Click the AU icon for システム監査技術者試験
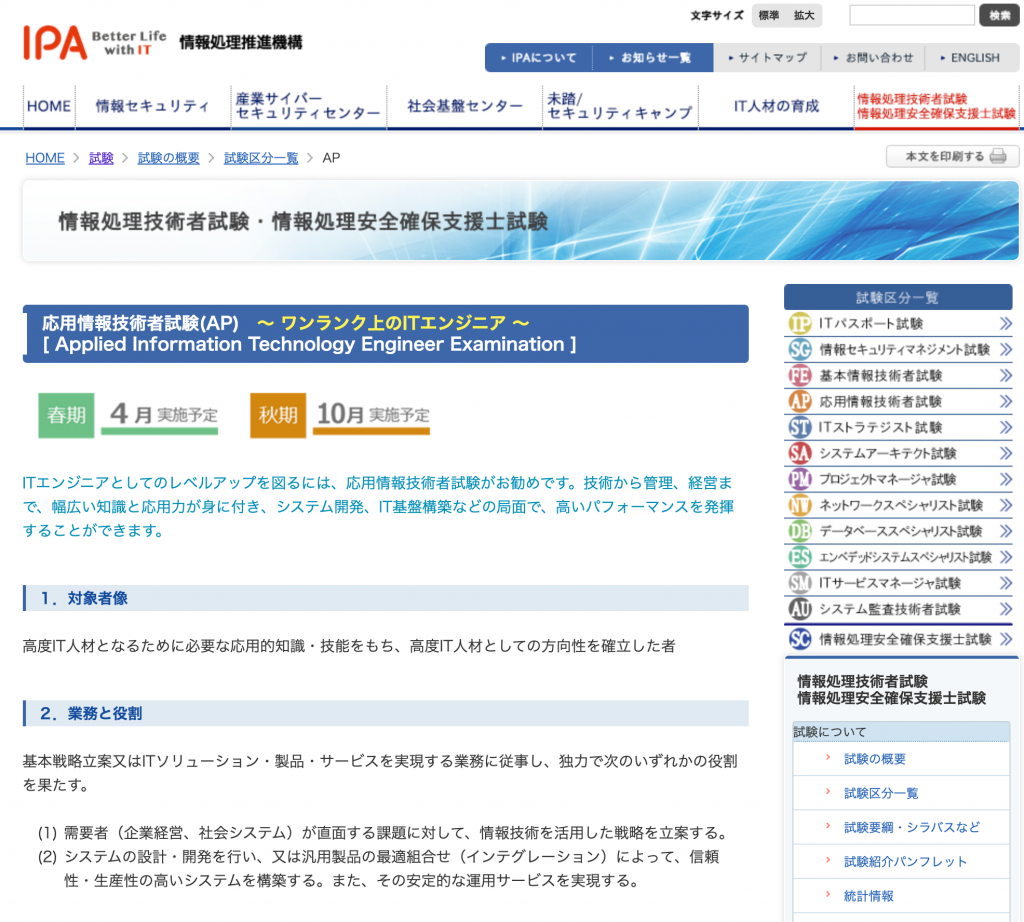The image size is (1024, 922). point(800,609)
